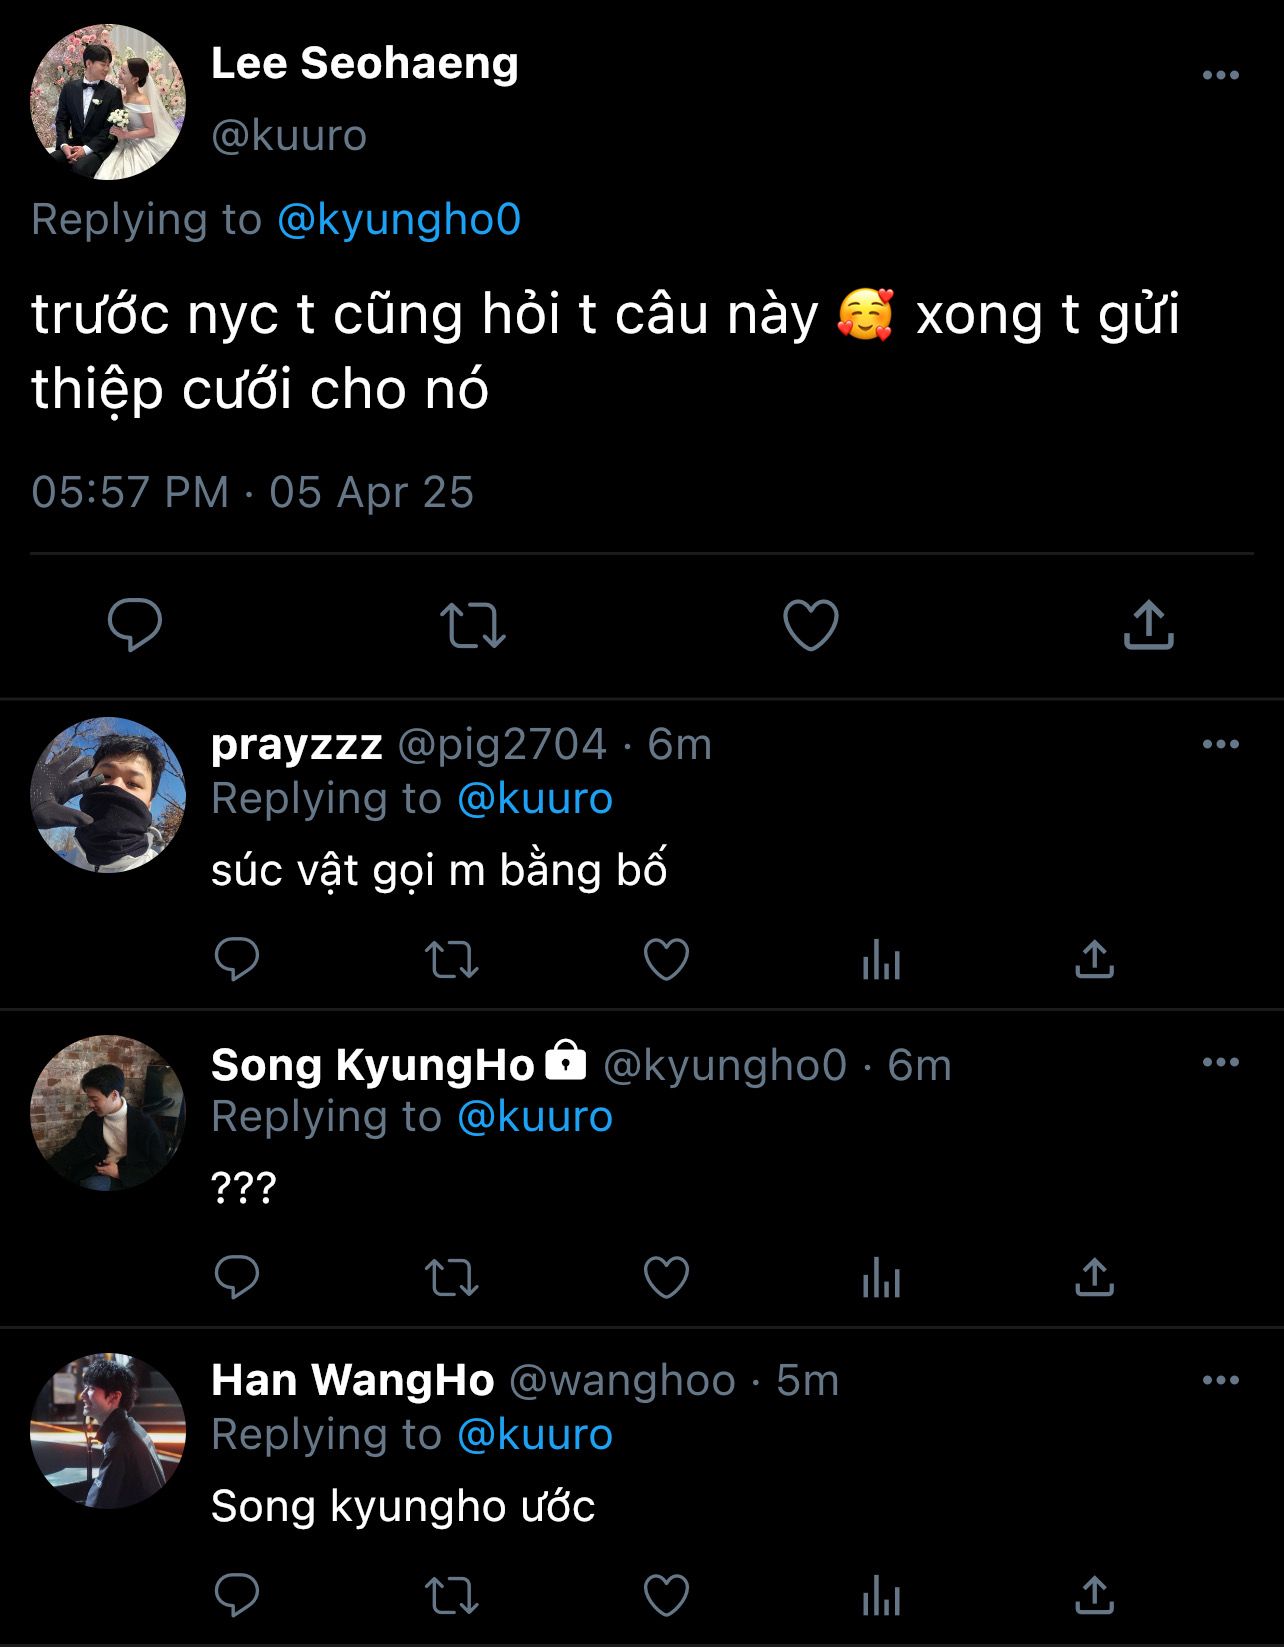This screenshot has width=1284, height=1647.
Task: Reply to Lee Seohaeng's main tweet
Action: [134, 625]
